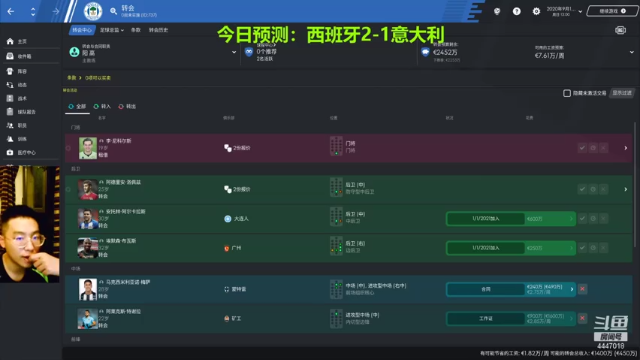Viewport: 640px width, 360px height.
Task: Cancel the work permit deal red X
Action: click(x=582, y=318)
